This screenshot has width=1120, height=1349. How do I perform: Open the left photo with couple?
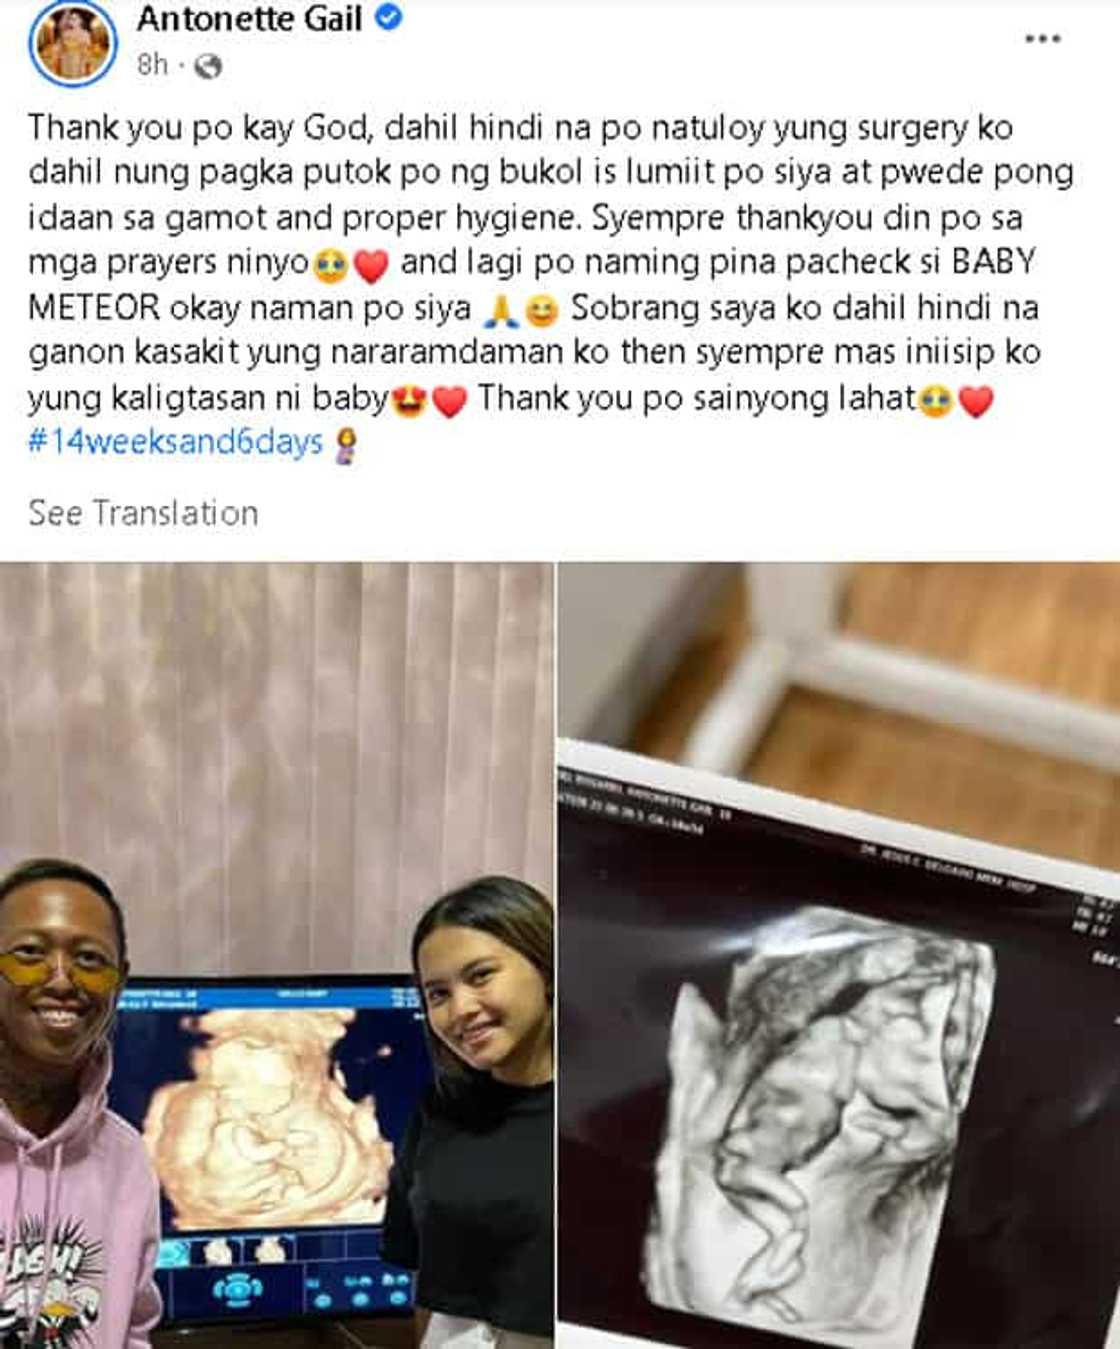(x=276, y=955)
